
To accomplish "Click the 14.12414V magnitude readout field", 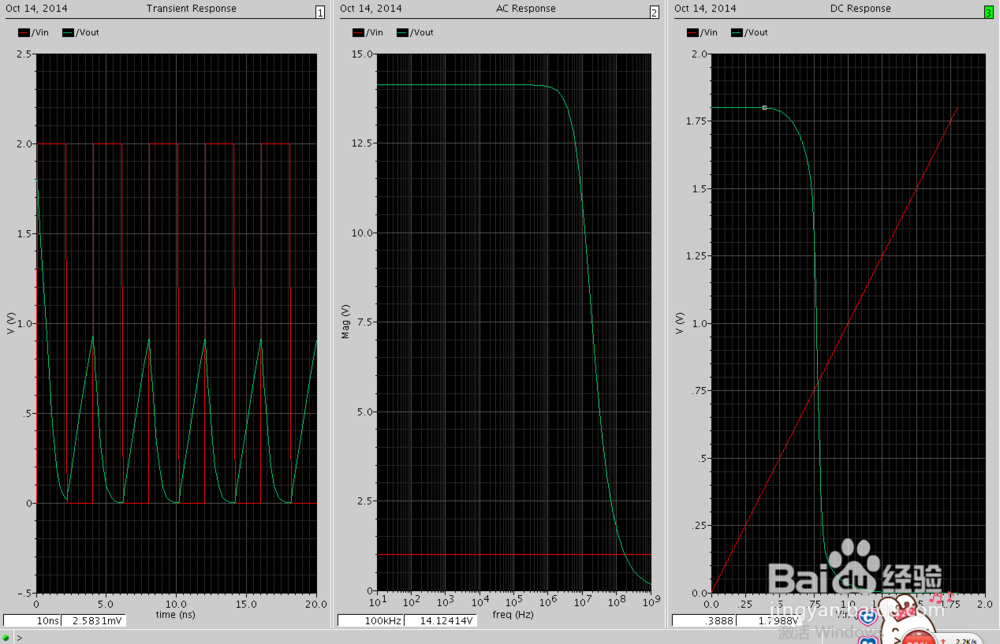I will tap(440, 620).
